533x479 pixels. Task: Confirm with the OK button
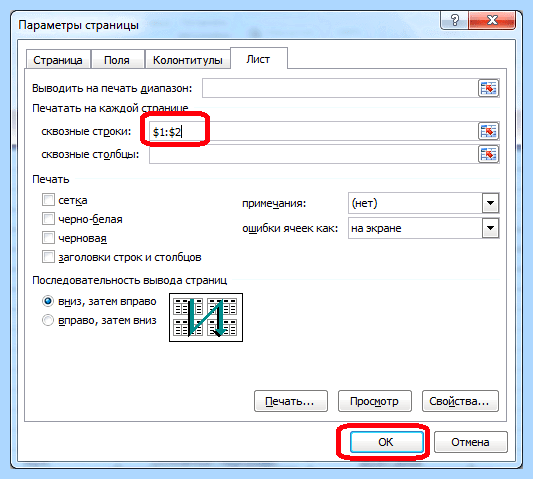coord(386,442)
